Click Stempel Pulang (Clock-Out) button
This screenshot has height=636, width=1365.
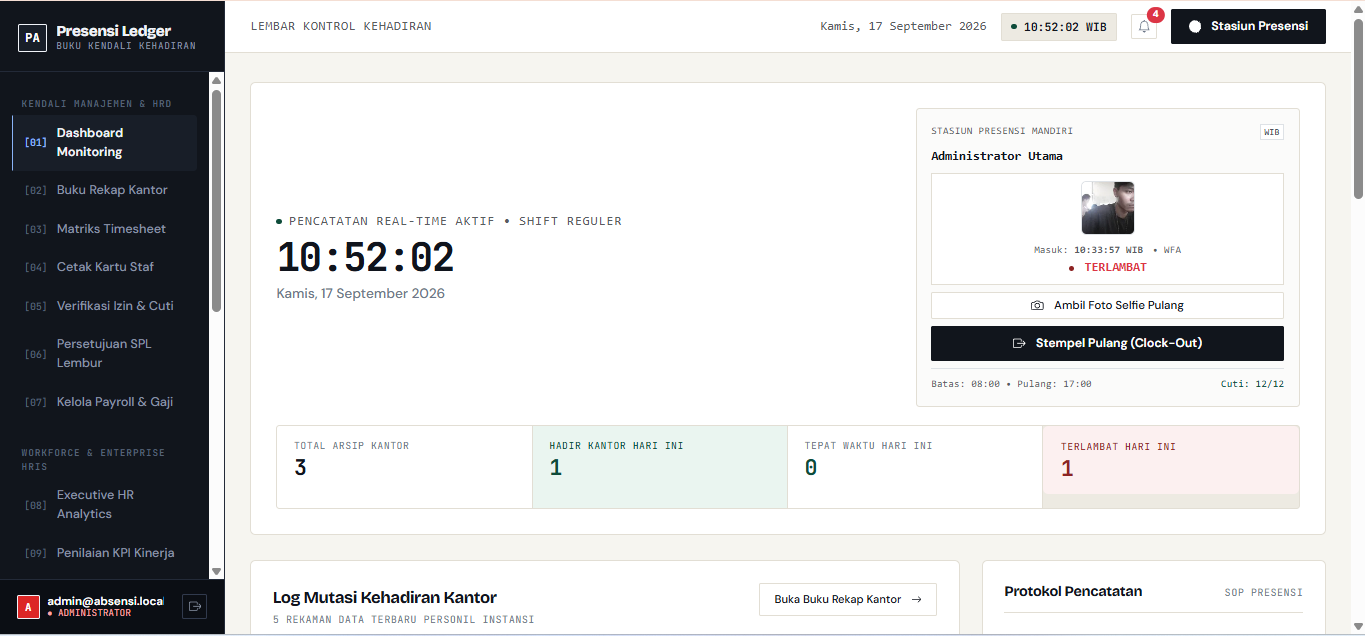tap(1107, 343)
